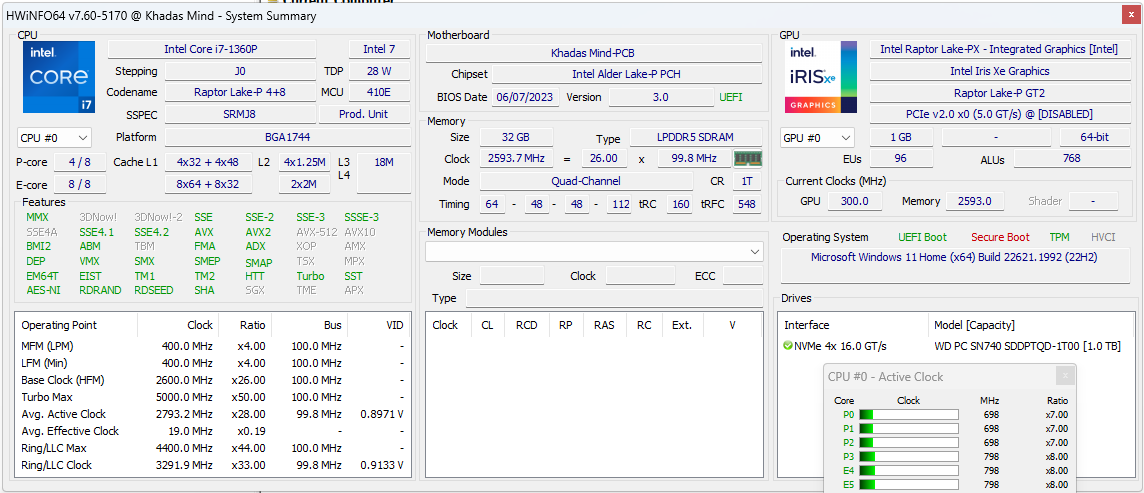
Task: Click the Prod. Unit field
Action: pyautogui.click(x=364, y=114)
